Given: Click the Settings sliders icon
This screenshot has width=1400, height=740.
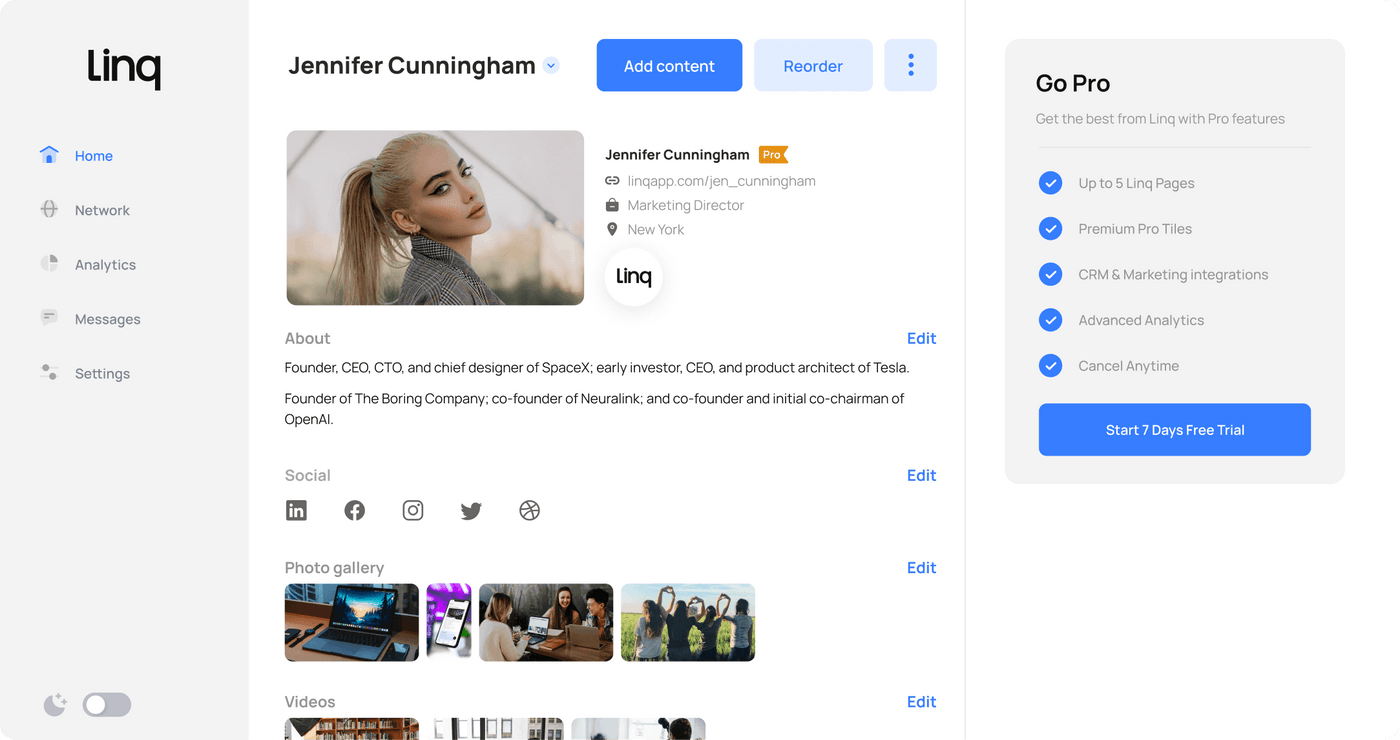Looking at the screenshot, I should [x=49, y=373].
